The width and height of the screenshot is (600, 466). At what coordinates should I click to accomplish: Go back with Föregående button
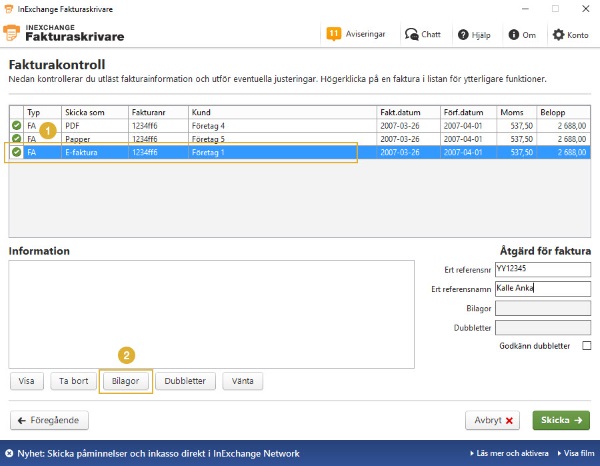tap(49, 420)
